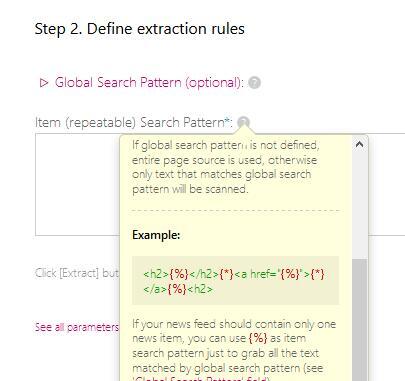The width and height of the screenshot is (405, 381).
Task: Open help icon beside Global Search Pattern
Action: coord(254,83)
